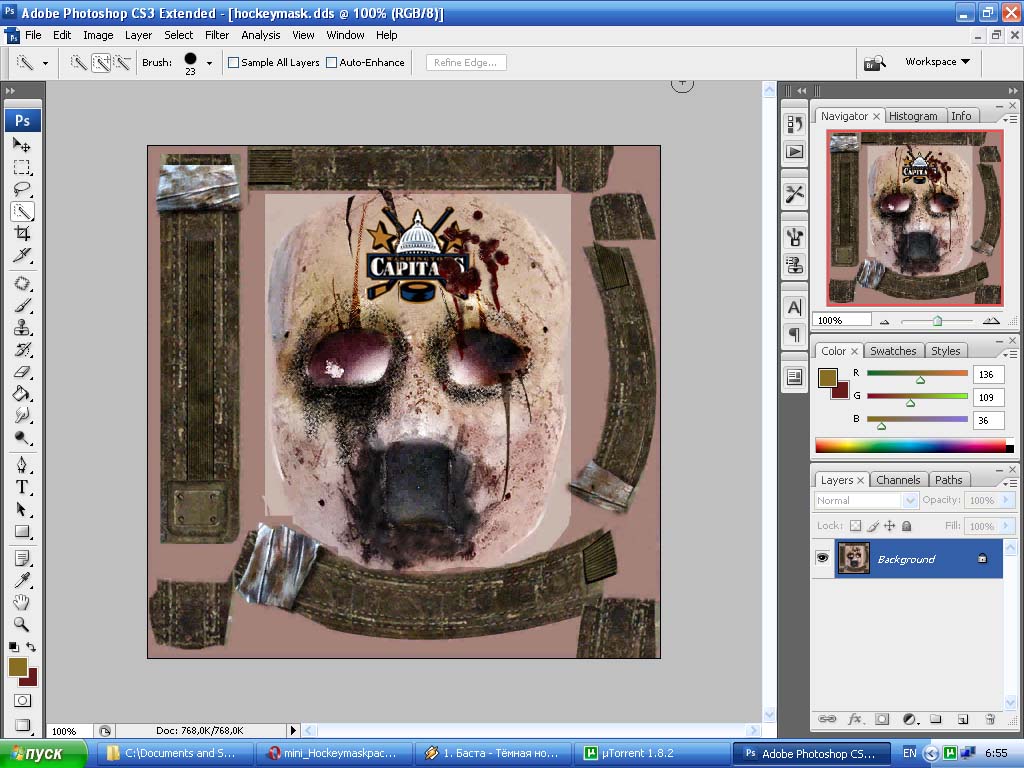
Task: Select the Paint Bucket tool
Action: [x=22, y=393]
